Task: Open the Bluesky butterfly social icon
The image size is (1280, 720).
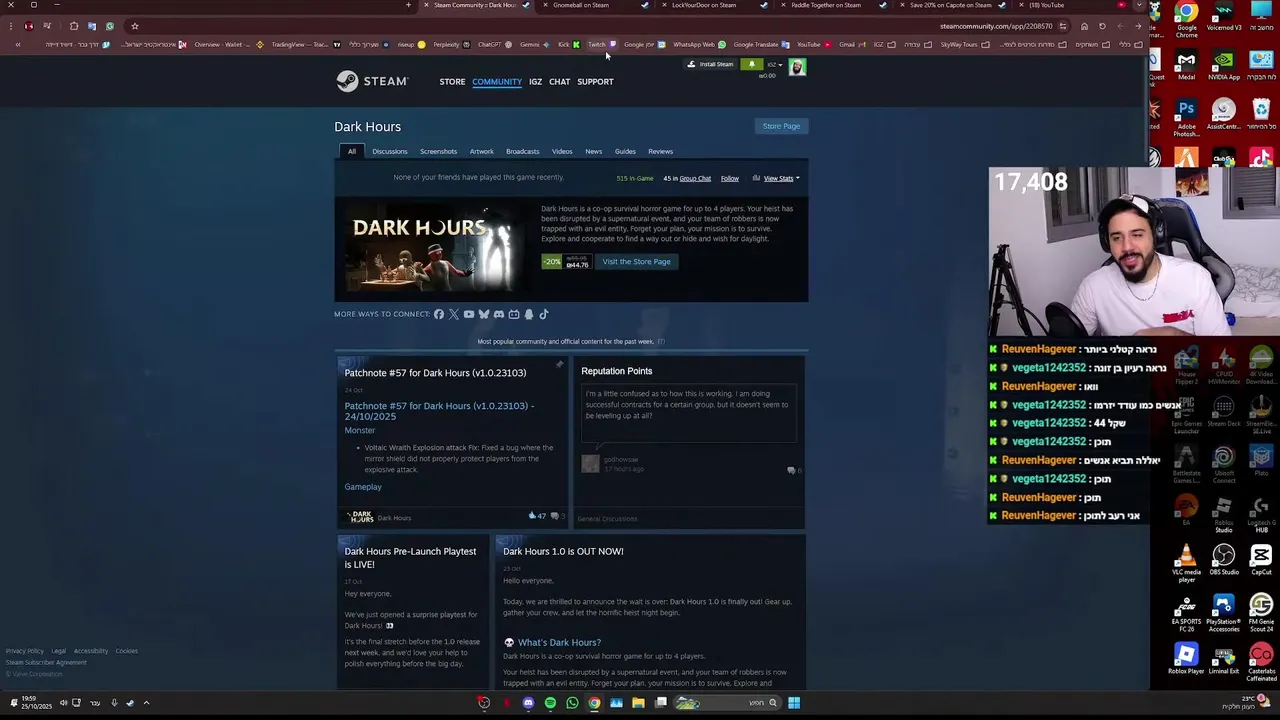Action: (484, 314)
